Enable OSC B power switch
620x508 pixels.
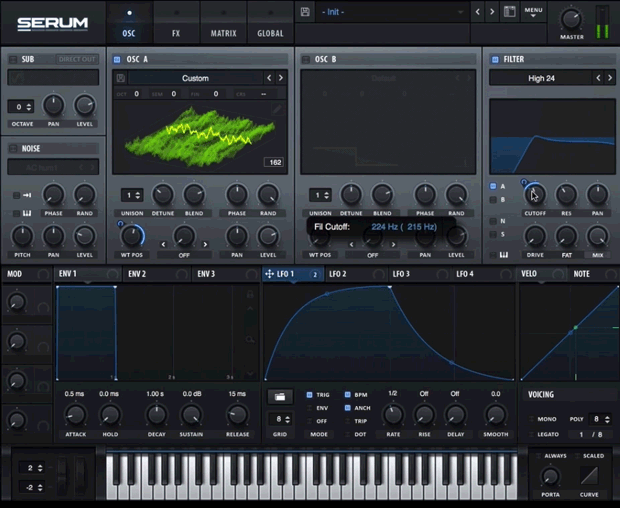coord(305,59)
